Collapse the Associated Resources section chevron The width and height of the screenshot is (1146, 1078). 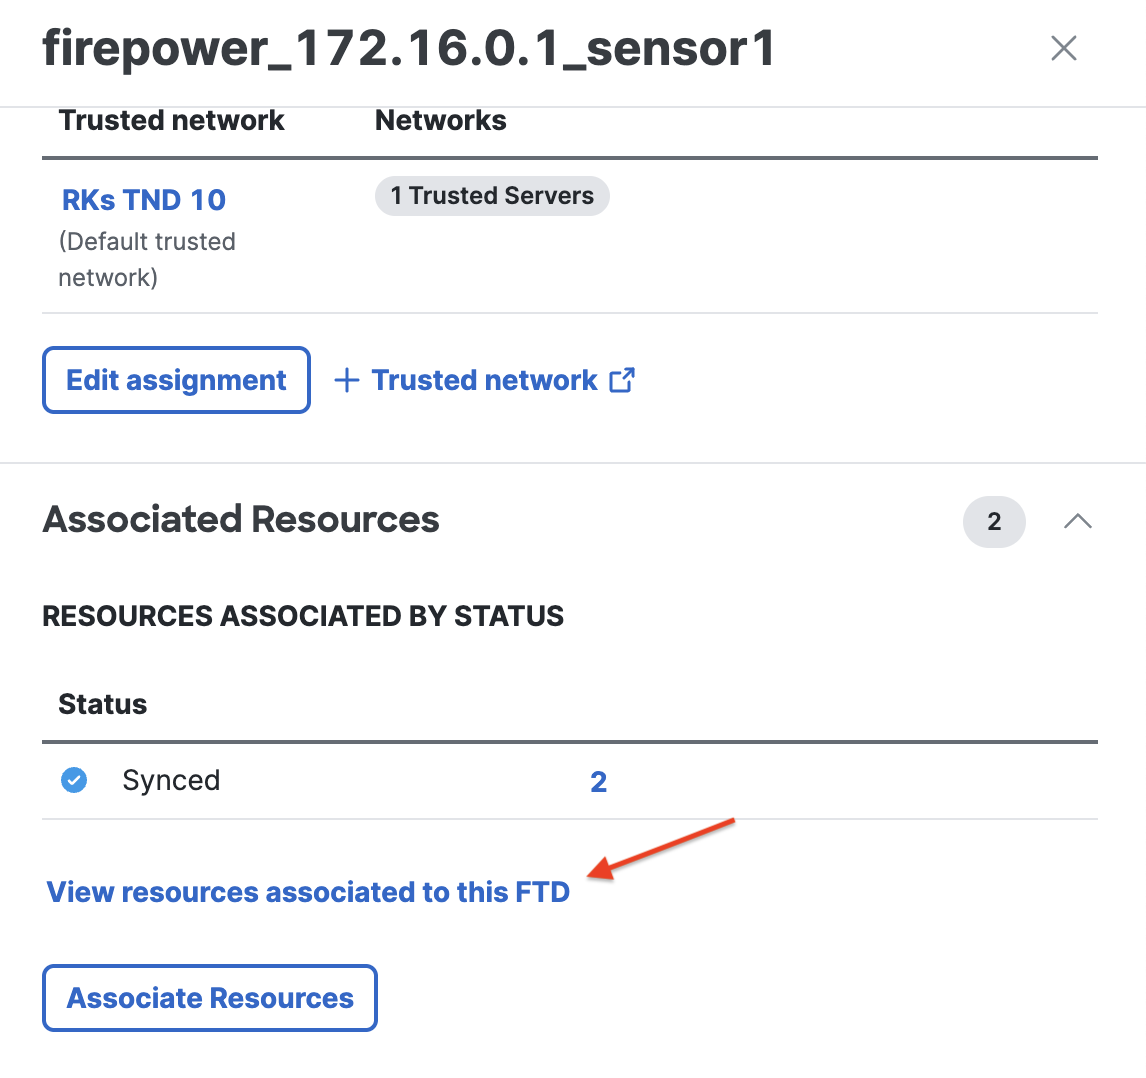coord(1077,521)
